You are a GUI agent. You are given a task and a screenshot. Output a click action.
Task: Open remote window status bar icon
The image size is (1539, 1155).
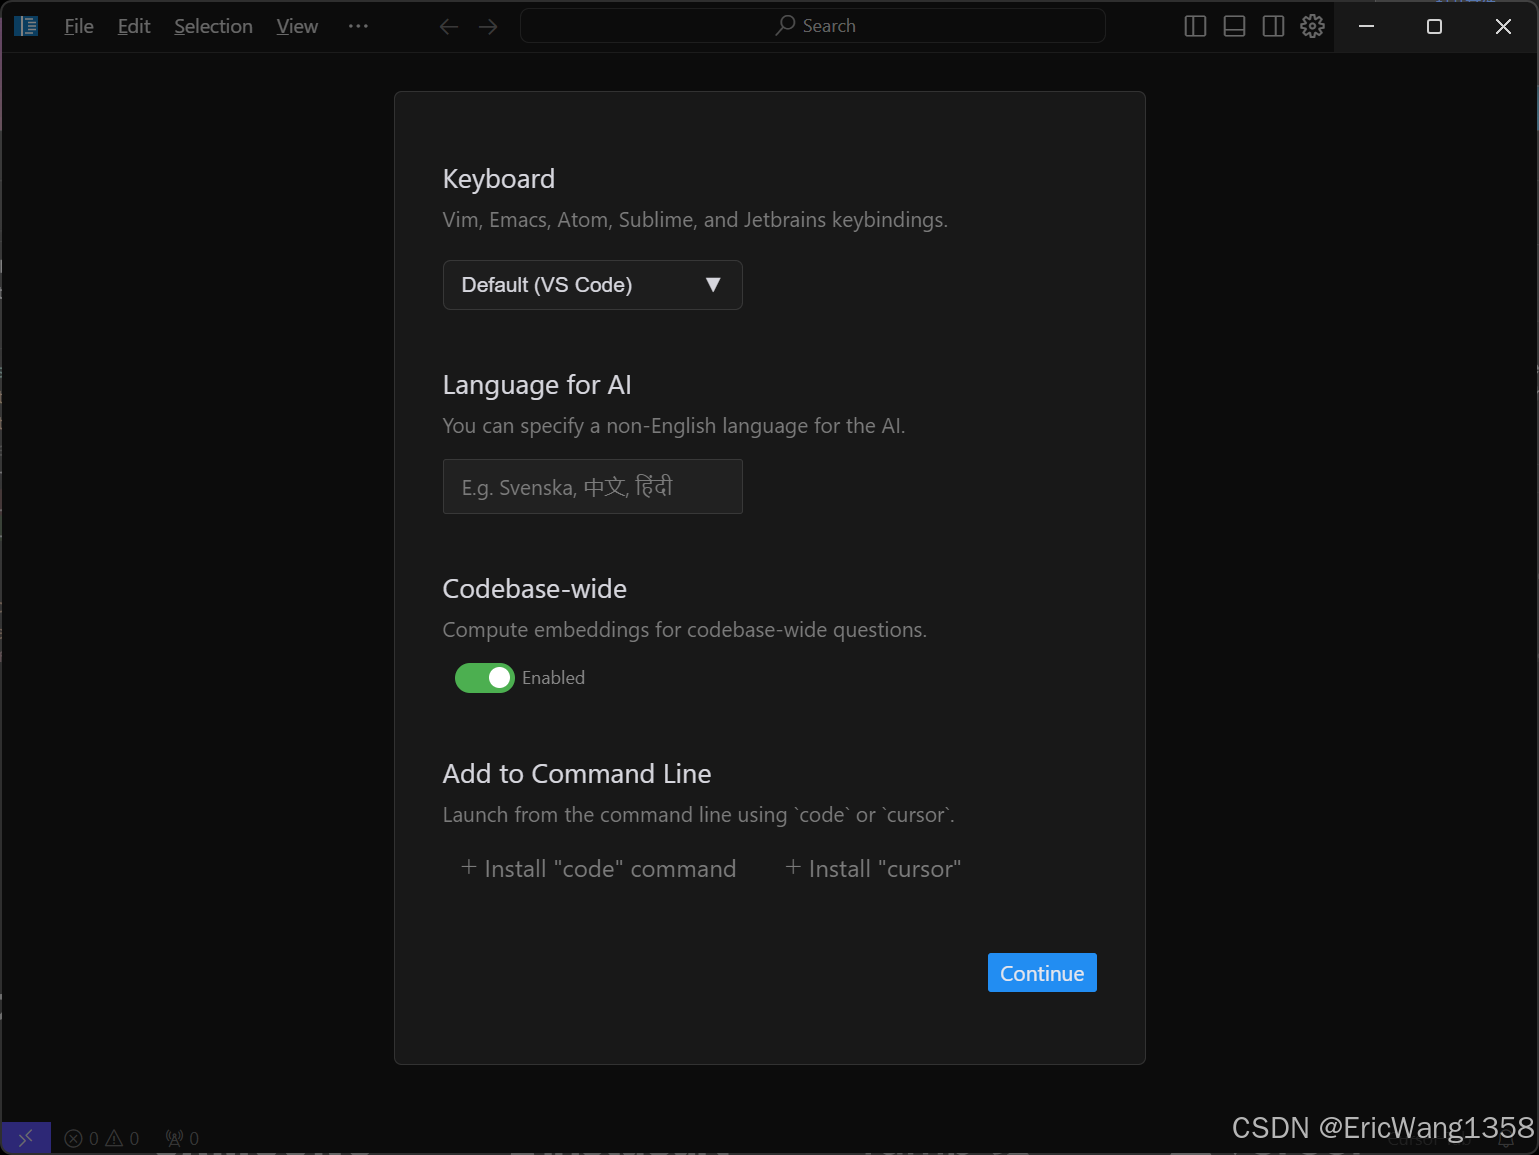click(26, 1138)
